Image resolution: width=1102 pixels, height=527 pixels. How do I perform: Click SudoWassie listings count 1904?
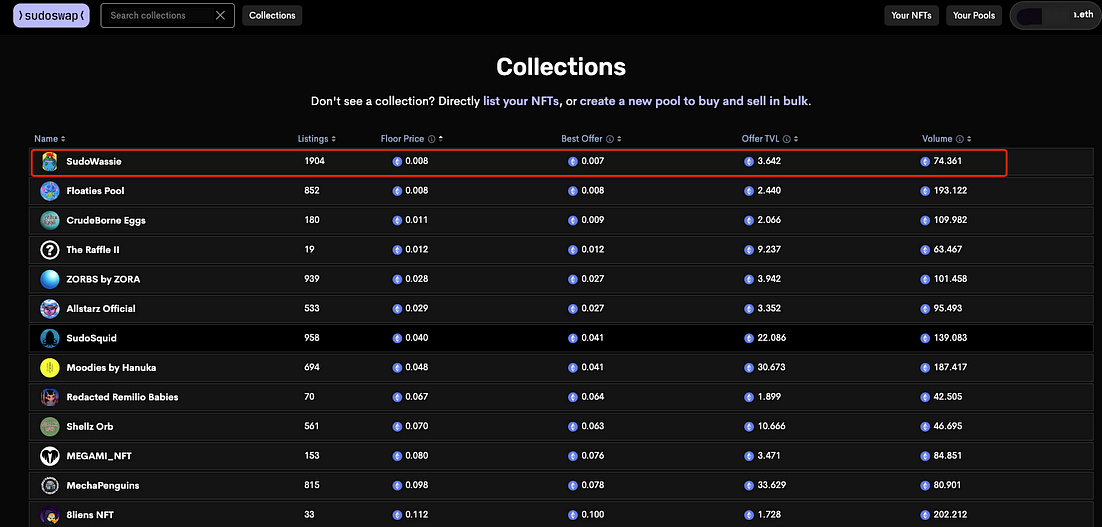(x=315, y=162)
